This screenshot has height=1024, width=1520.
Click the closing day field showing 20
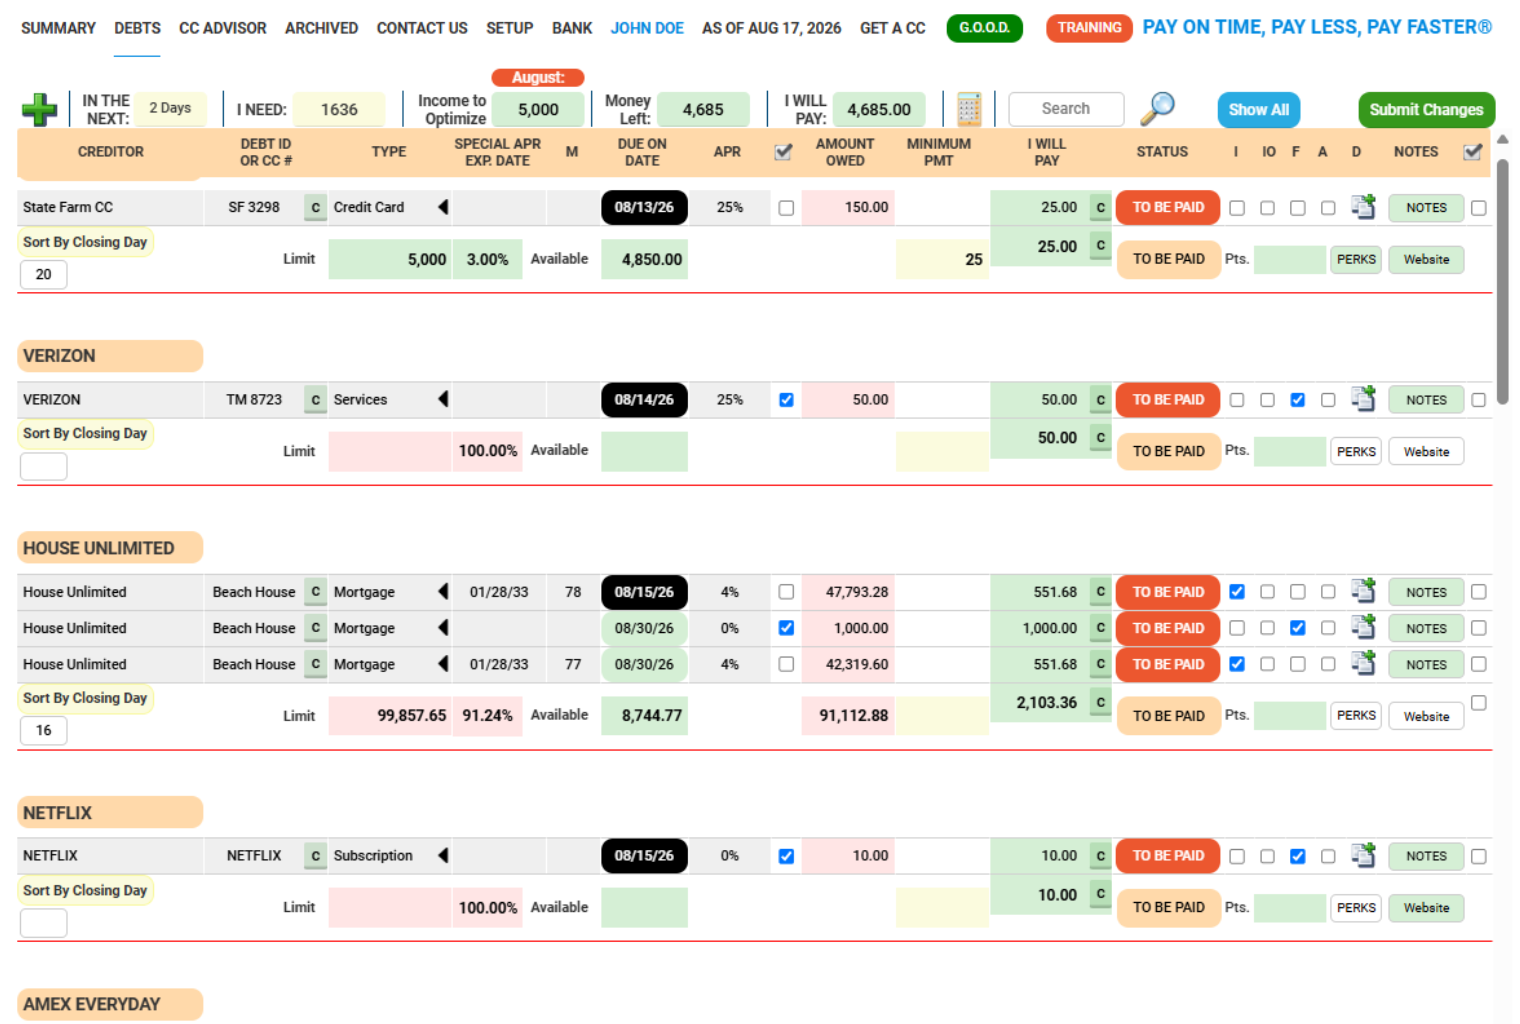(x=44, y=274)
